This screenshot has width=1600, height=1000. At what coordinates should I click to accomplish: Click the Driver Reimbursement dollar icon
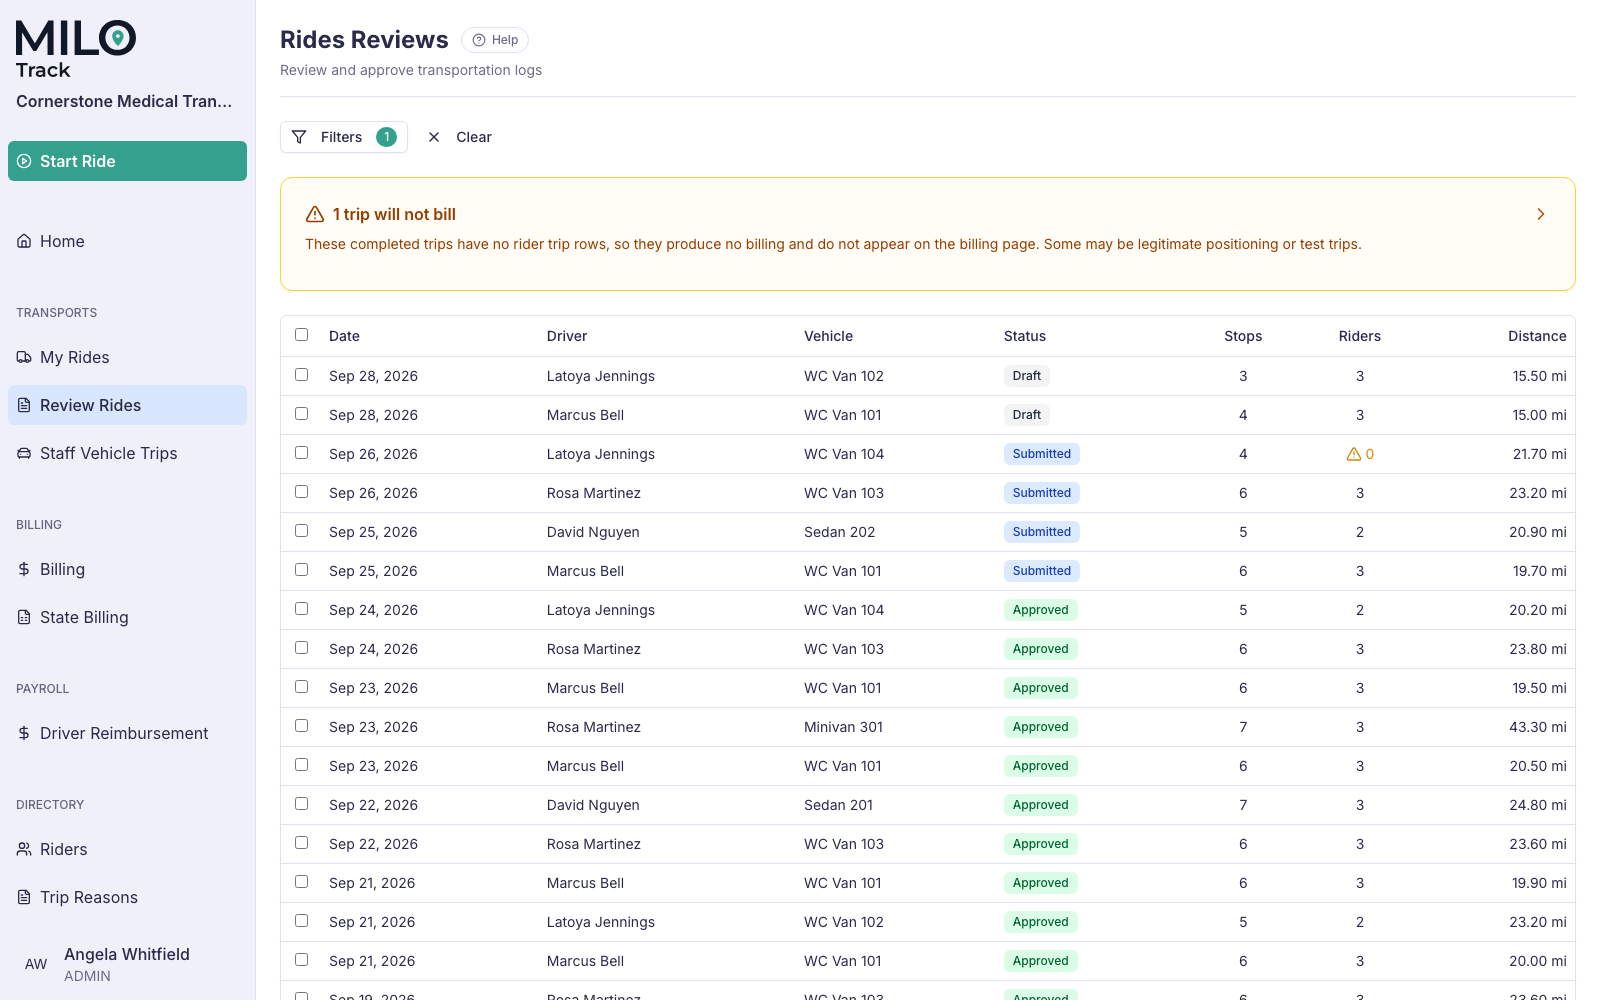click(x=24, y=733)
